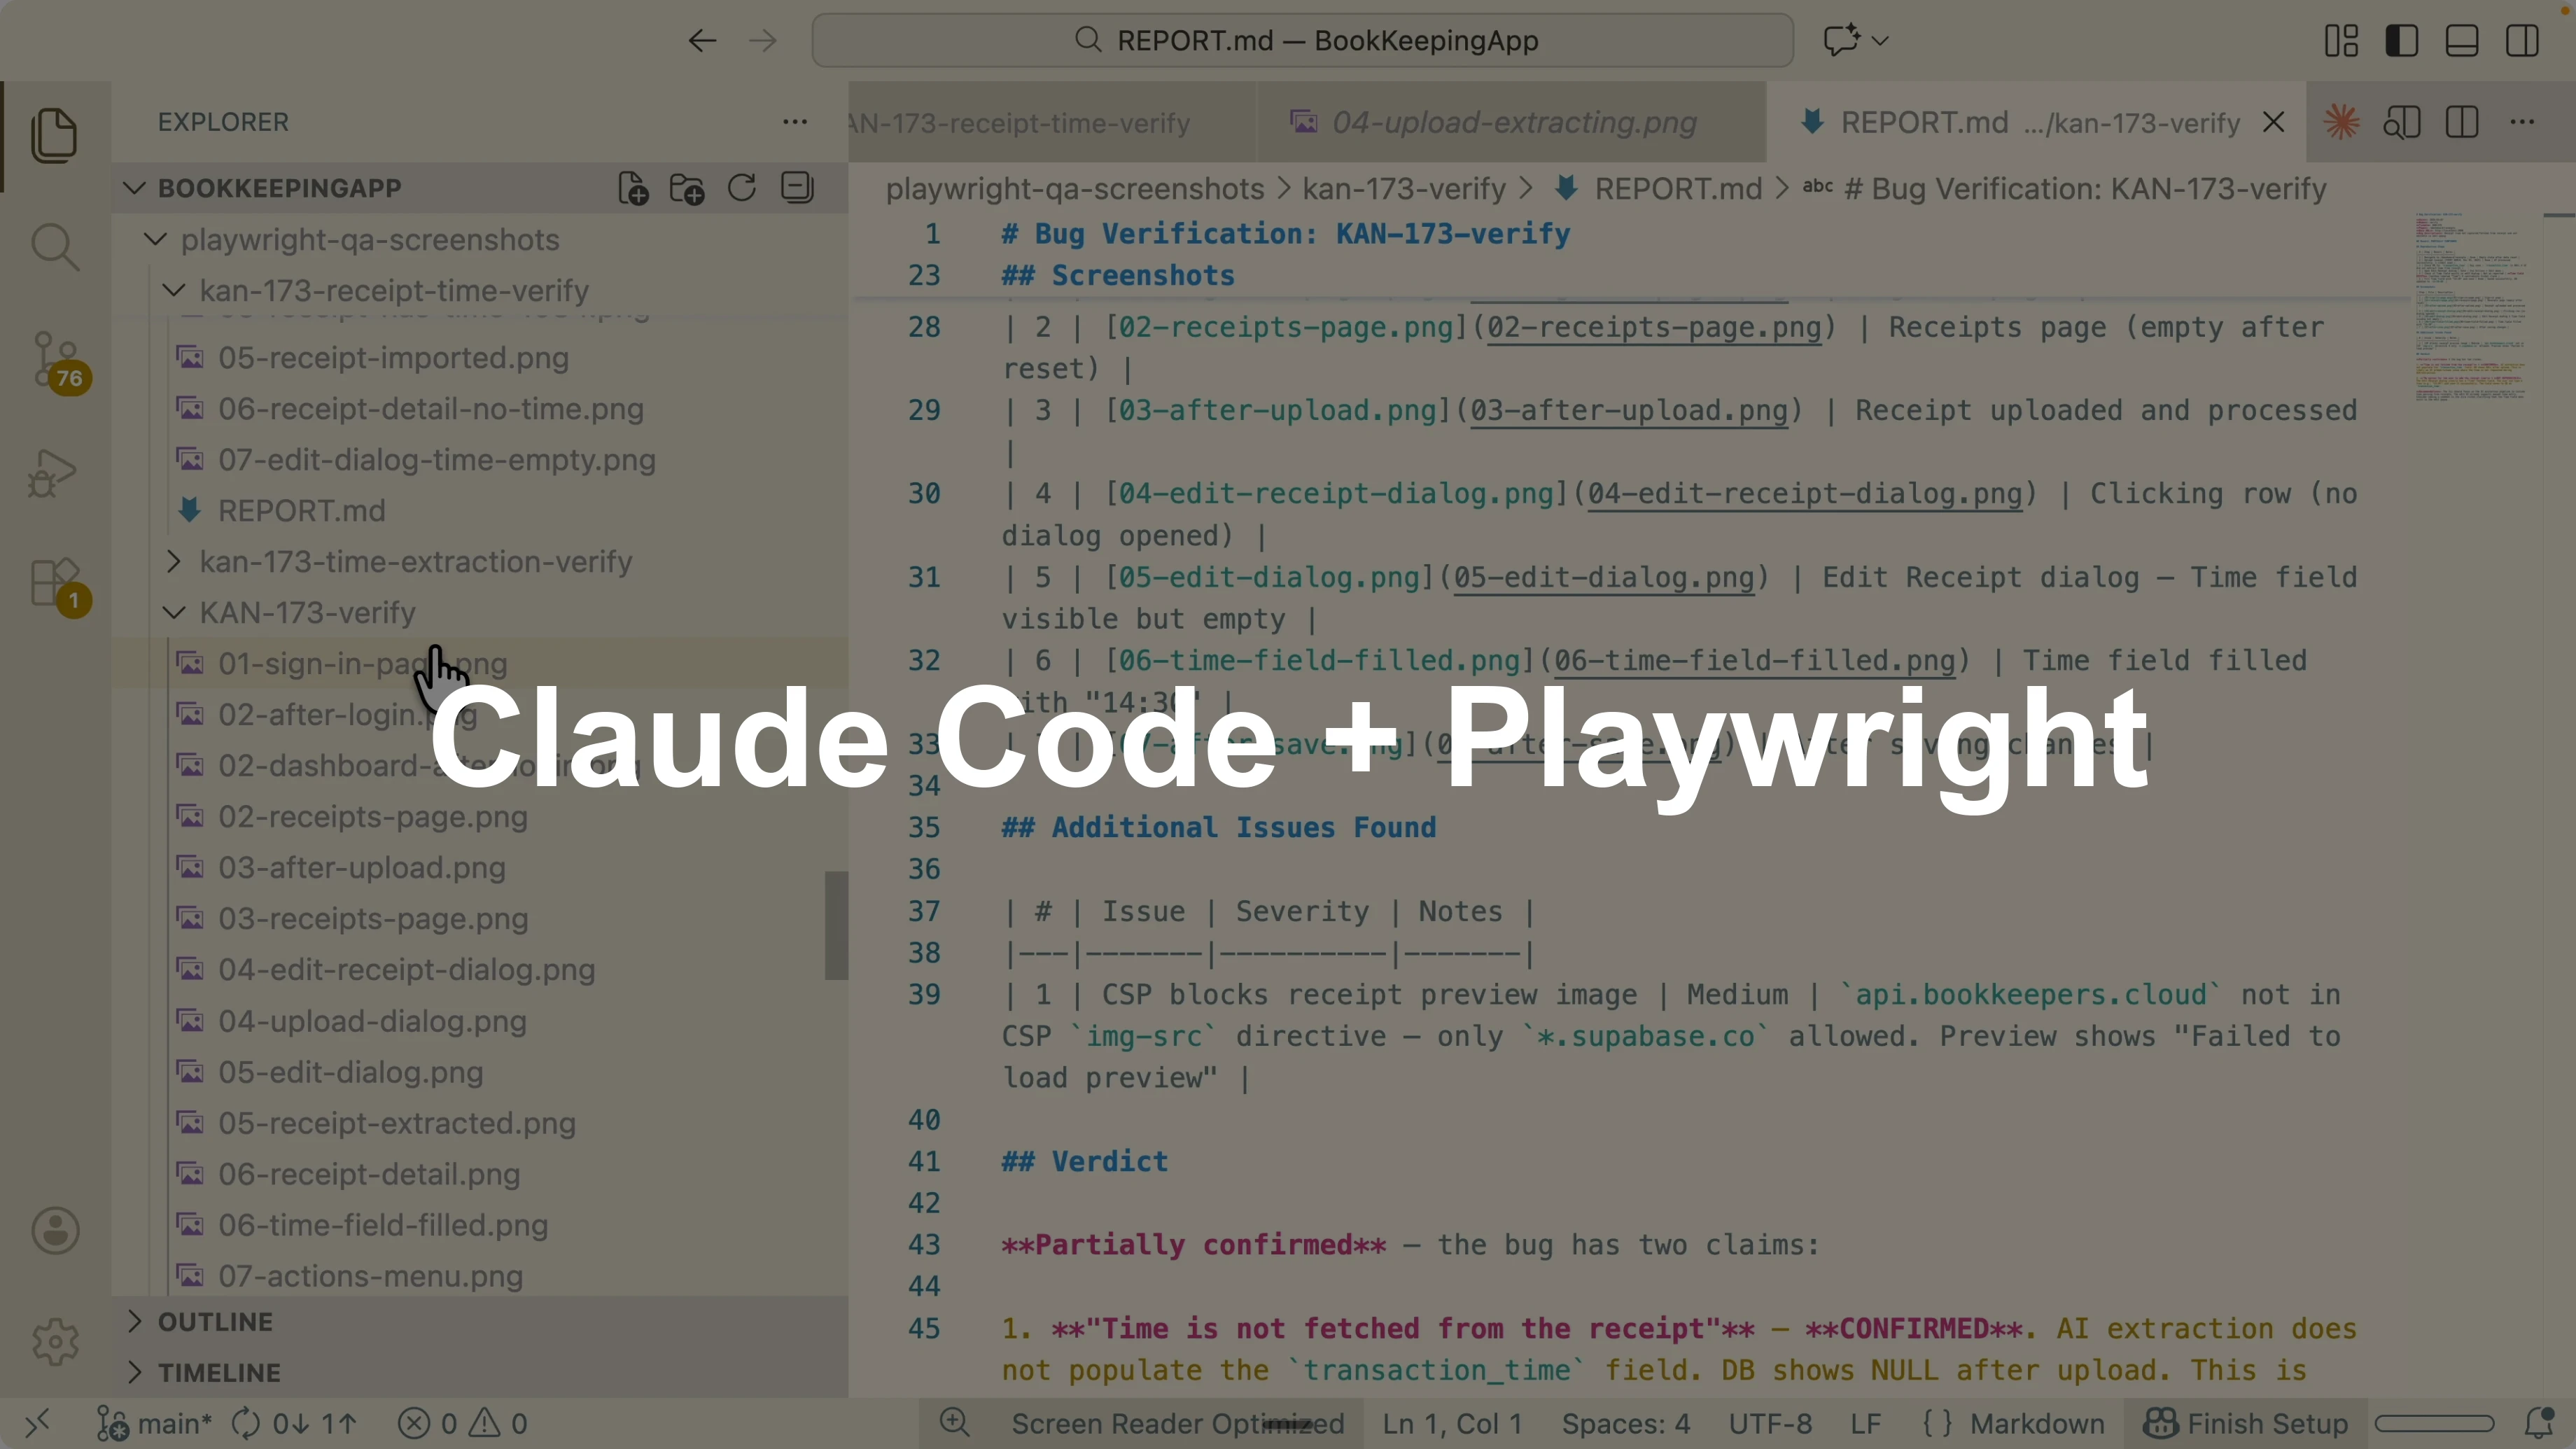
Task: Collapse all folders in Explorer
Action: click(797, 188)
